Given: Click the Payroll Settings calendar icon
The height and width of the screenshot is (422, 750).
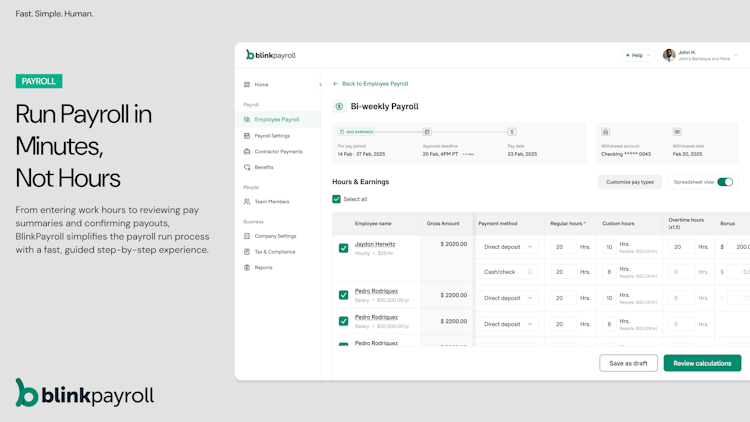Looking at the screenshot, I should point(247,136).
